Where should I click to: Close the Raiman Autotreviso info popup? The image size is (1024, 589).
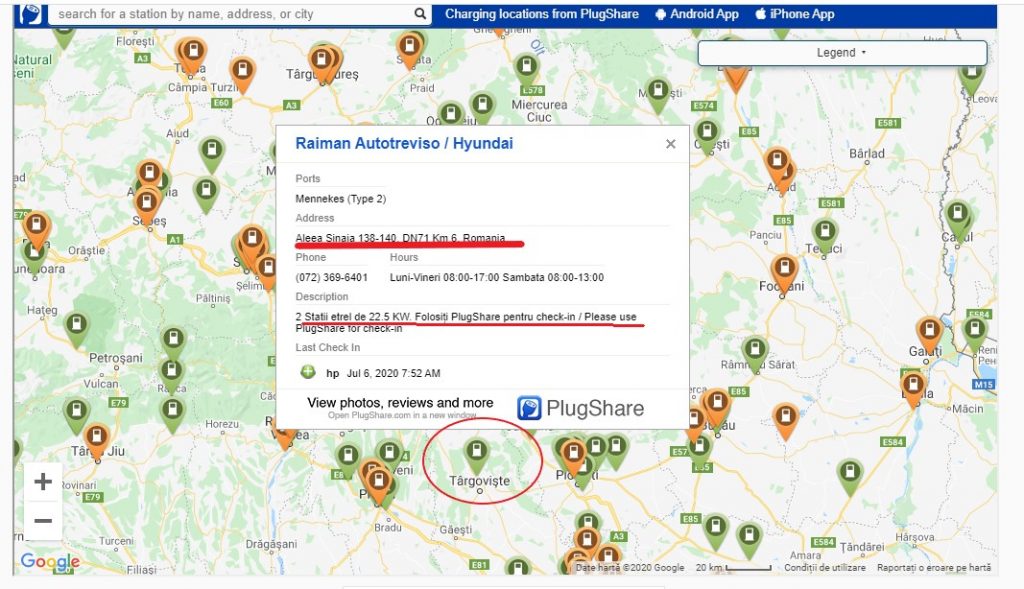point(671,144)
